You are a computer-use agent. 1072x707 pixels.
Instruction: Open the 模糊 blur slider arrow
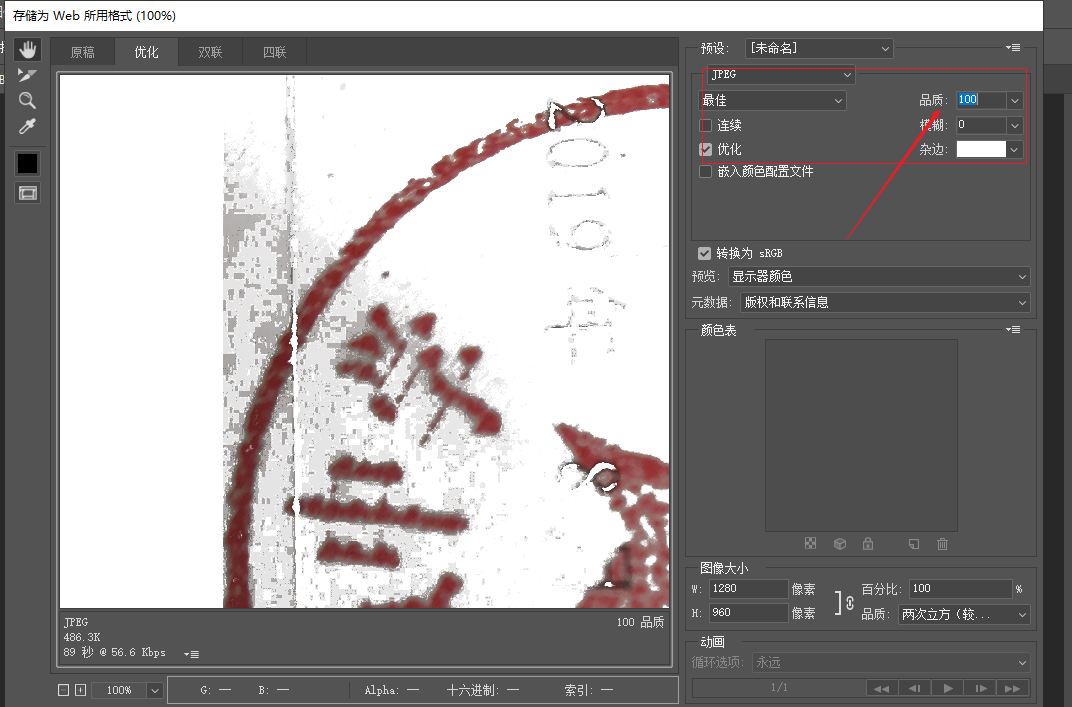[1015, 126]
